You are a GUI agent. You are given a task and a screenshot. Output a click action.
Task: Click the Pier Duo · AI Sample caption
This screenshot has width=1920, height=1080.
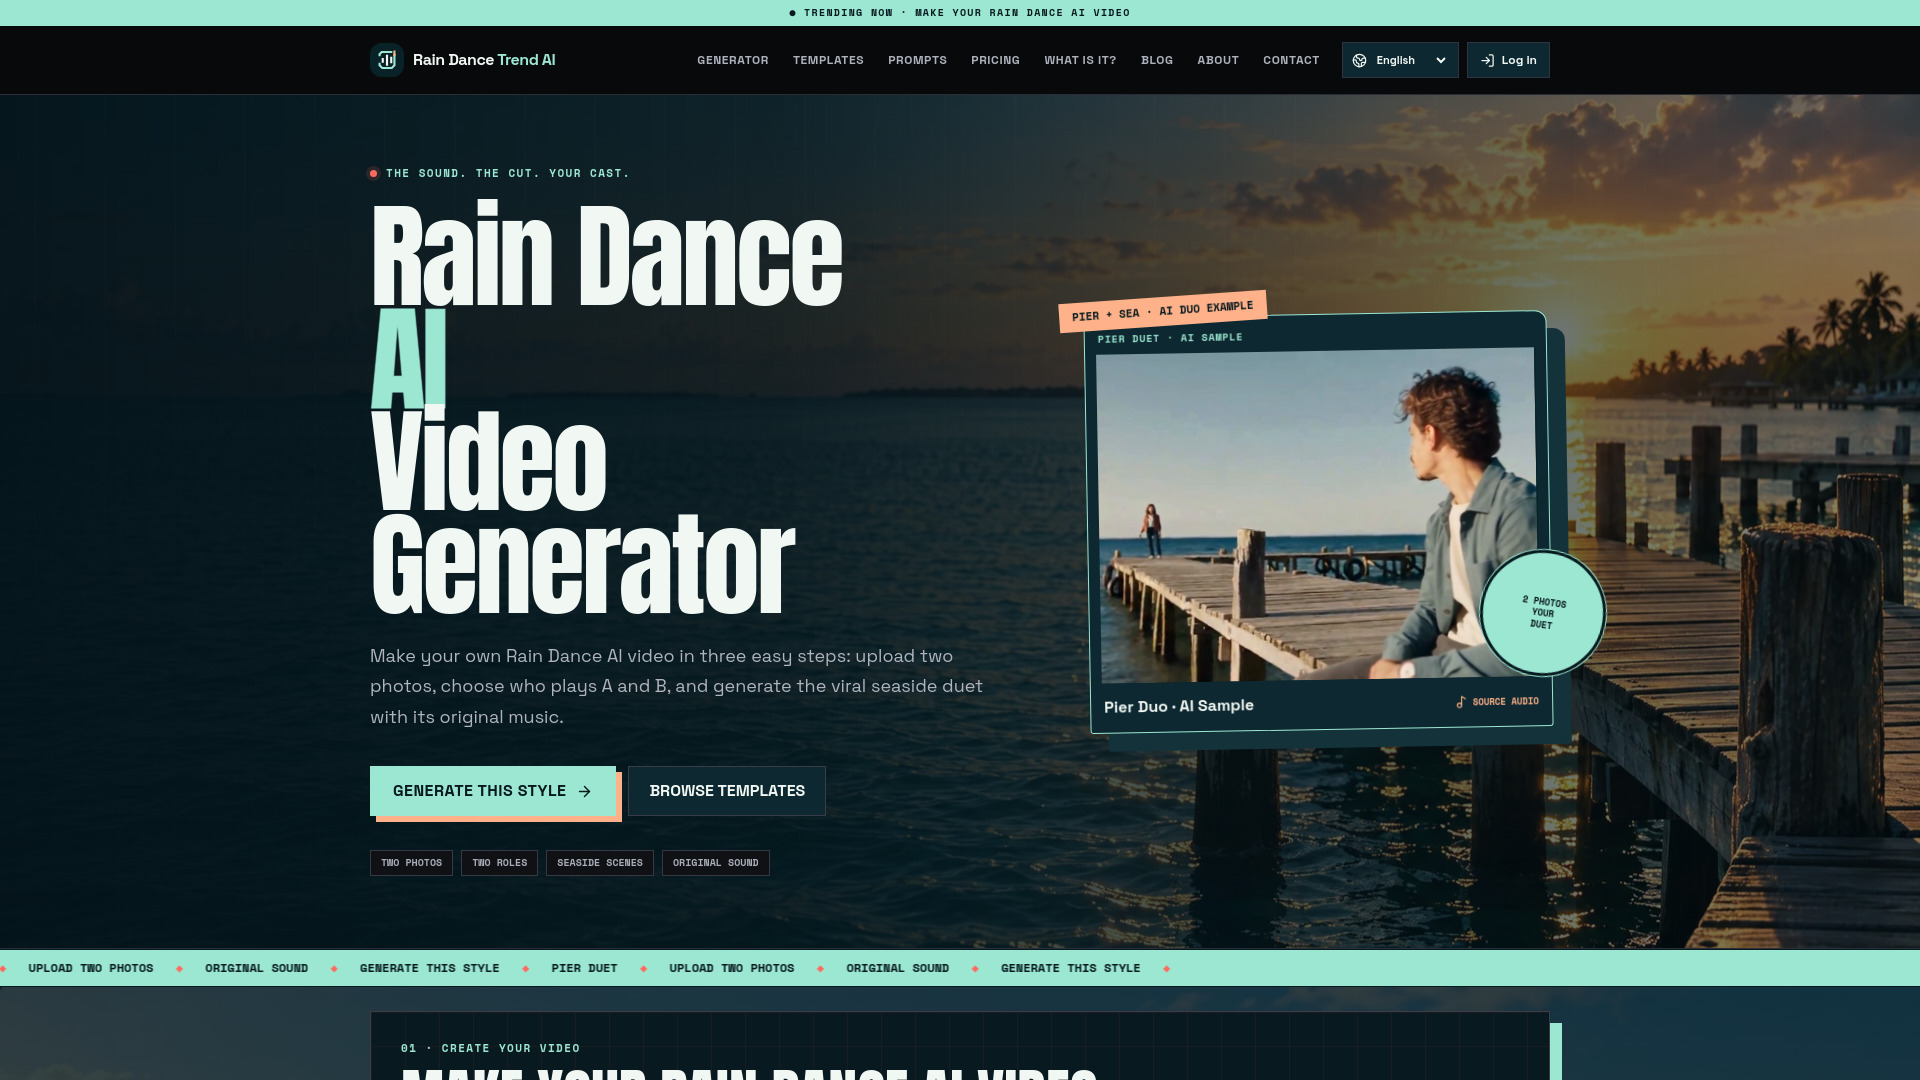click(x=1179, y=706)
